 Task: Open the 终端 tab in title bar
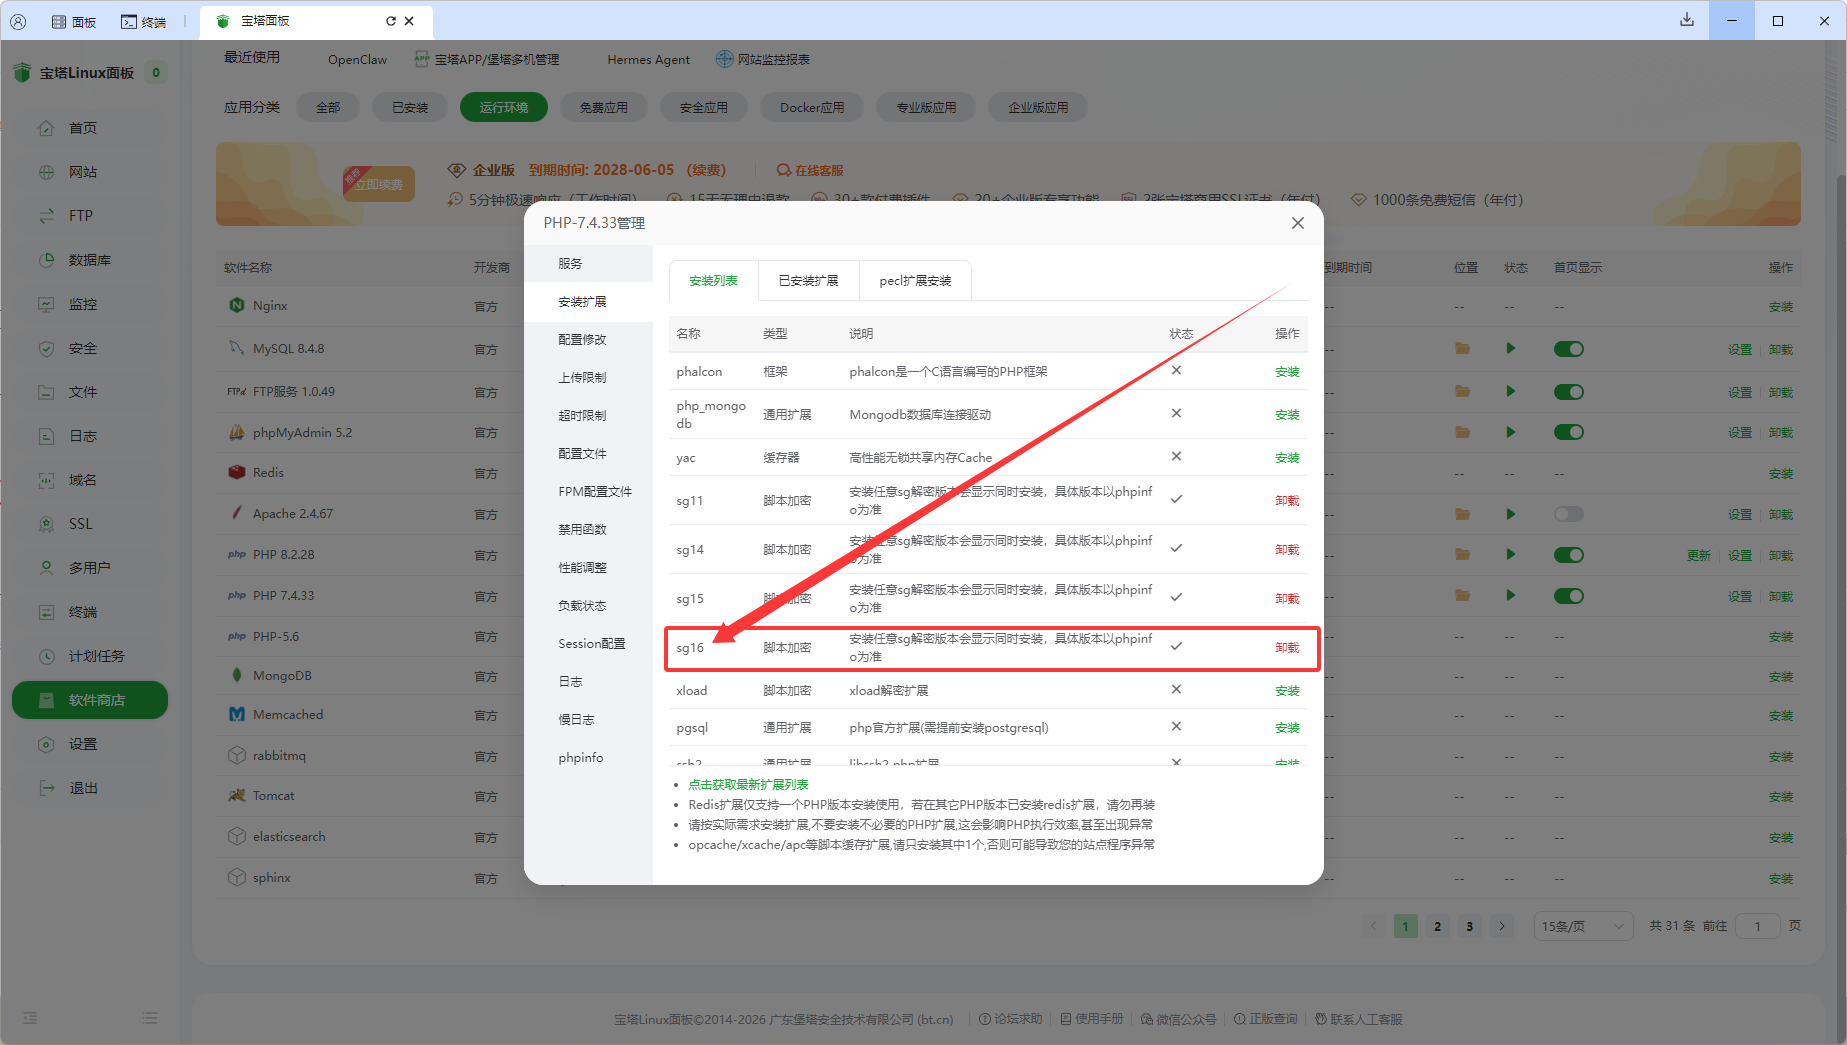click(x=144, y=21)
